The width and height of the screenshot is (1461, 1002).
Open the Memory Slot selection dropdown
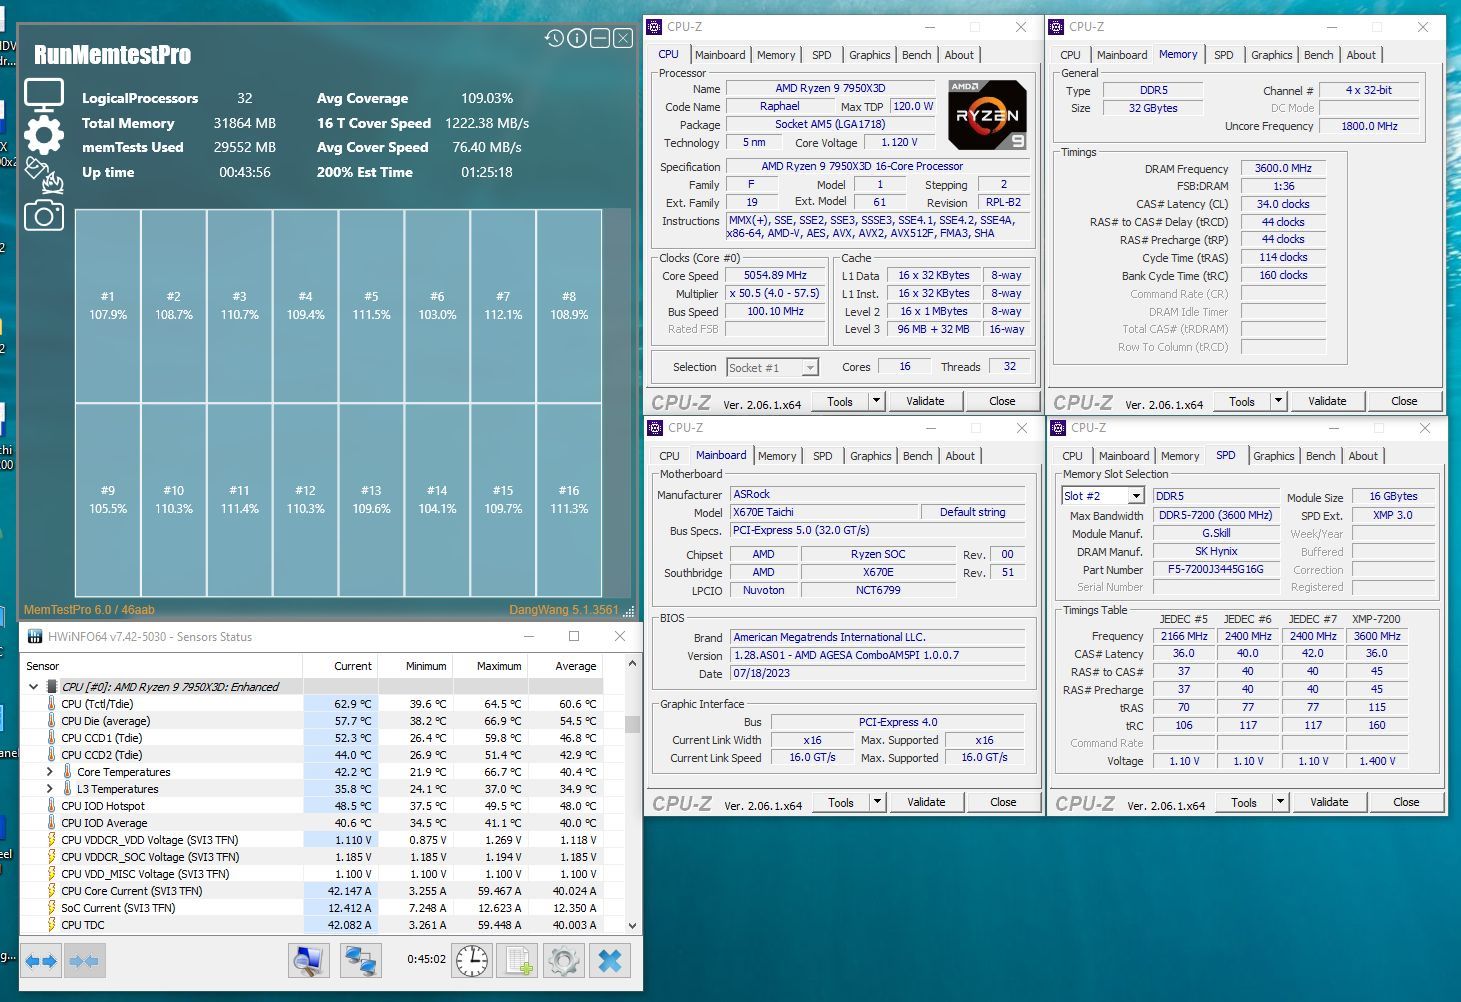pos(1136,495)
